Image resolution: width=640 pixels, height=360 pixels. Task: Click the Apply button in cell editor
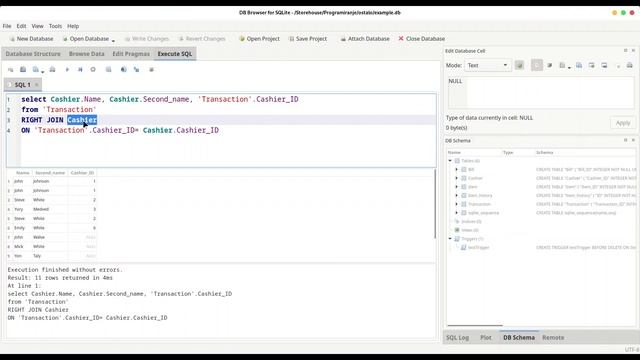[x=623, y=123]
